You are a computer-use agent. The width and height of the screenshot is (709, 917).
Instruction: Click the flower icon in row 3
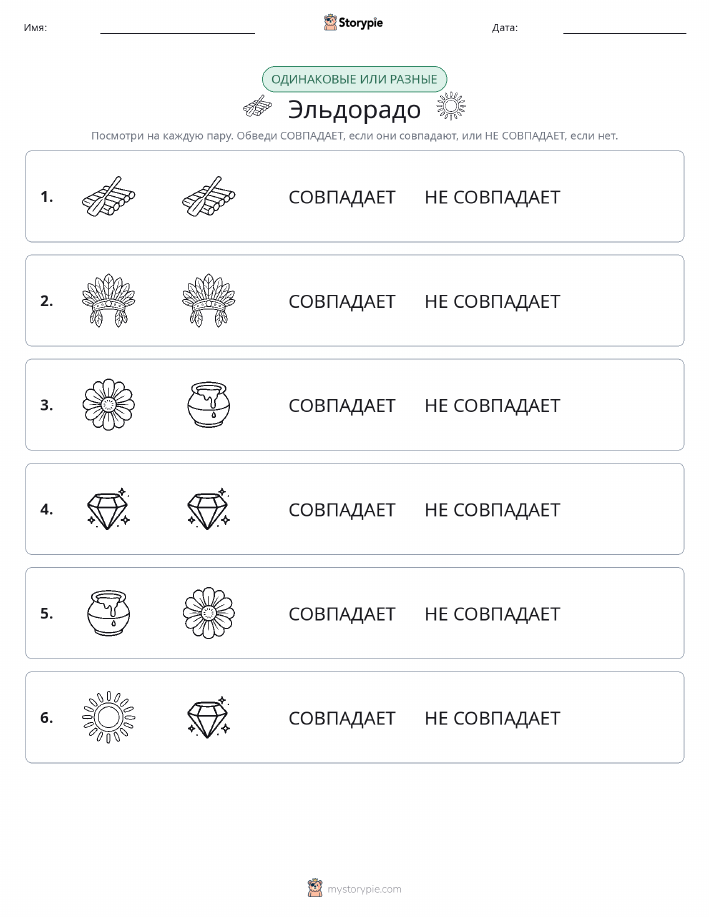click(x=108, y=405)
